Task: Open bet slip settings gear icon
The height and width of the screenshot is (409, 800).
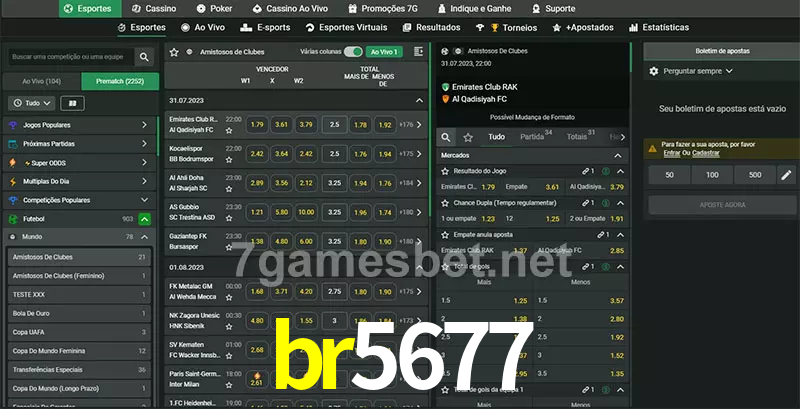Action: tap(654, 71)
